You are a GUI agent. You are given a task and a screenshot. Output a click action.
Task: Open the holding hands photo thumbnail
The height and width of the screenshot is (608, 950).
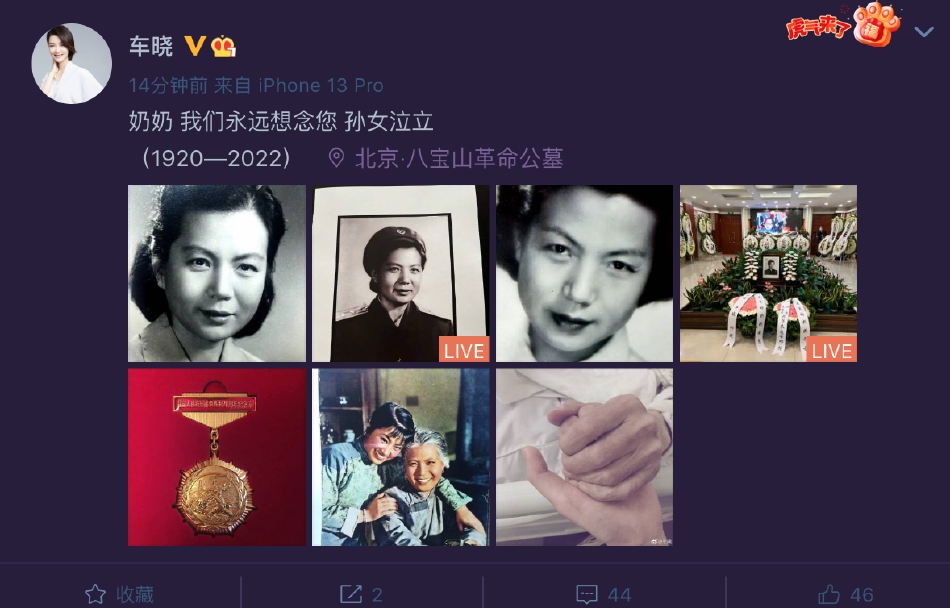tap(585, 457)
